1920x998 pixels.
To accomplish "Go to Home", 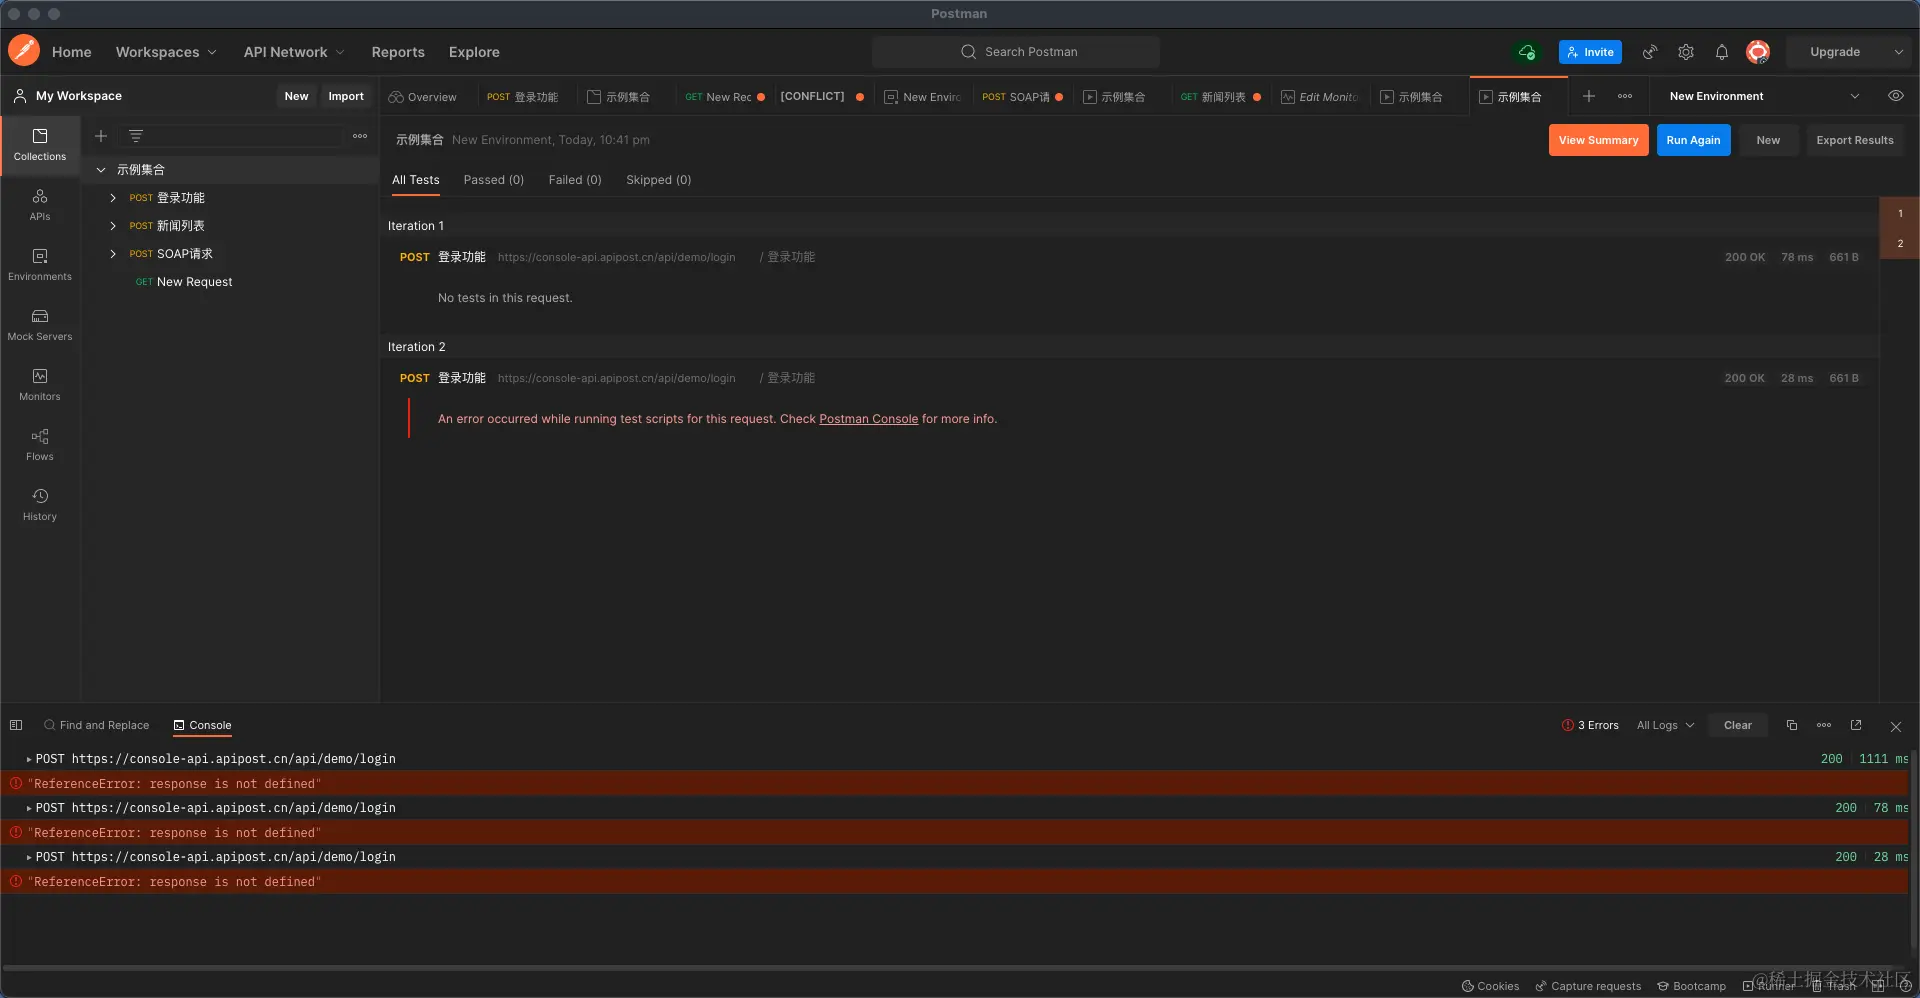I will coord(72,52).
